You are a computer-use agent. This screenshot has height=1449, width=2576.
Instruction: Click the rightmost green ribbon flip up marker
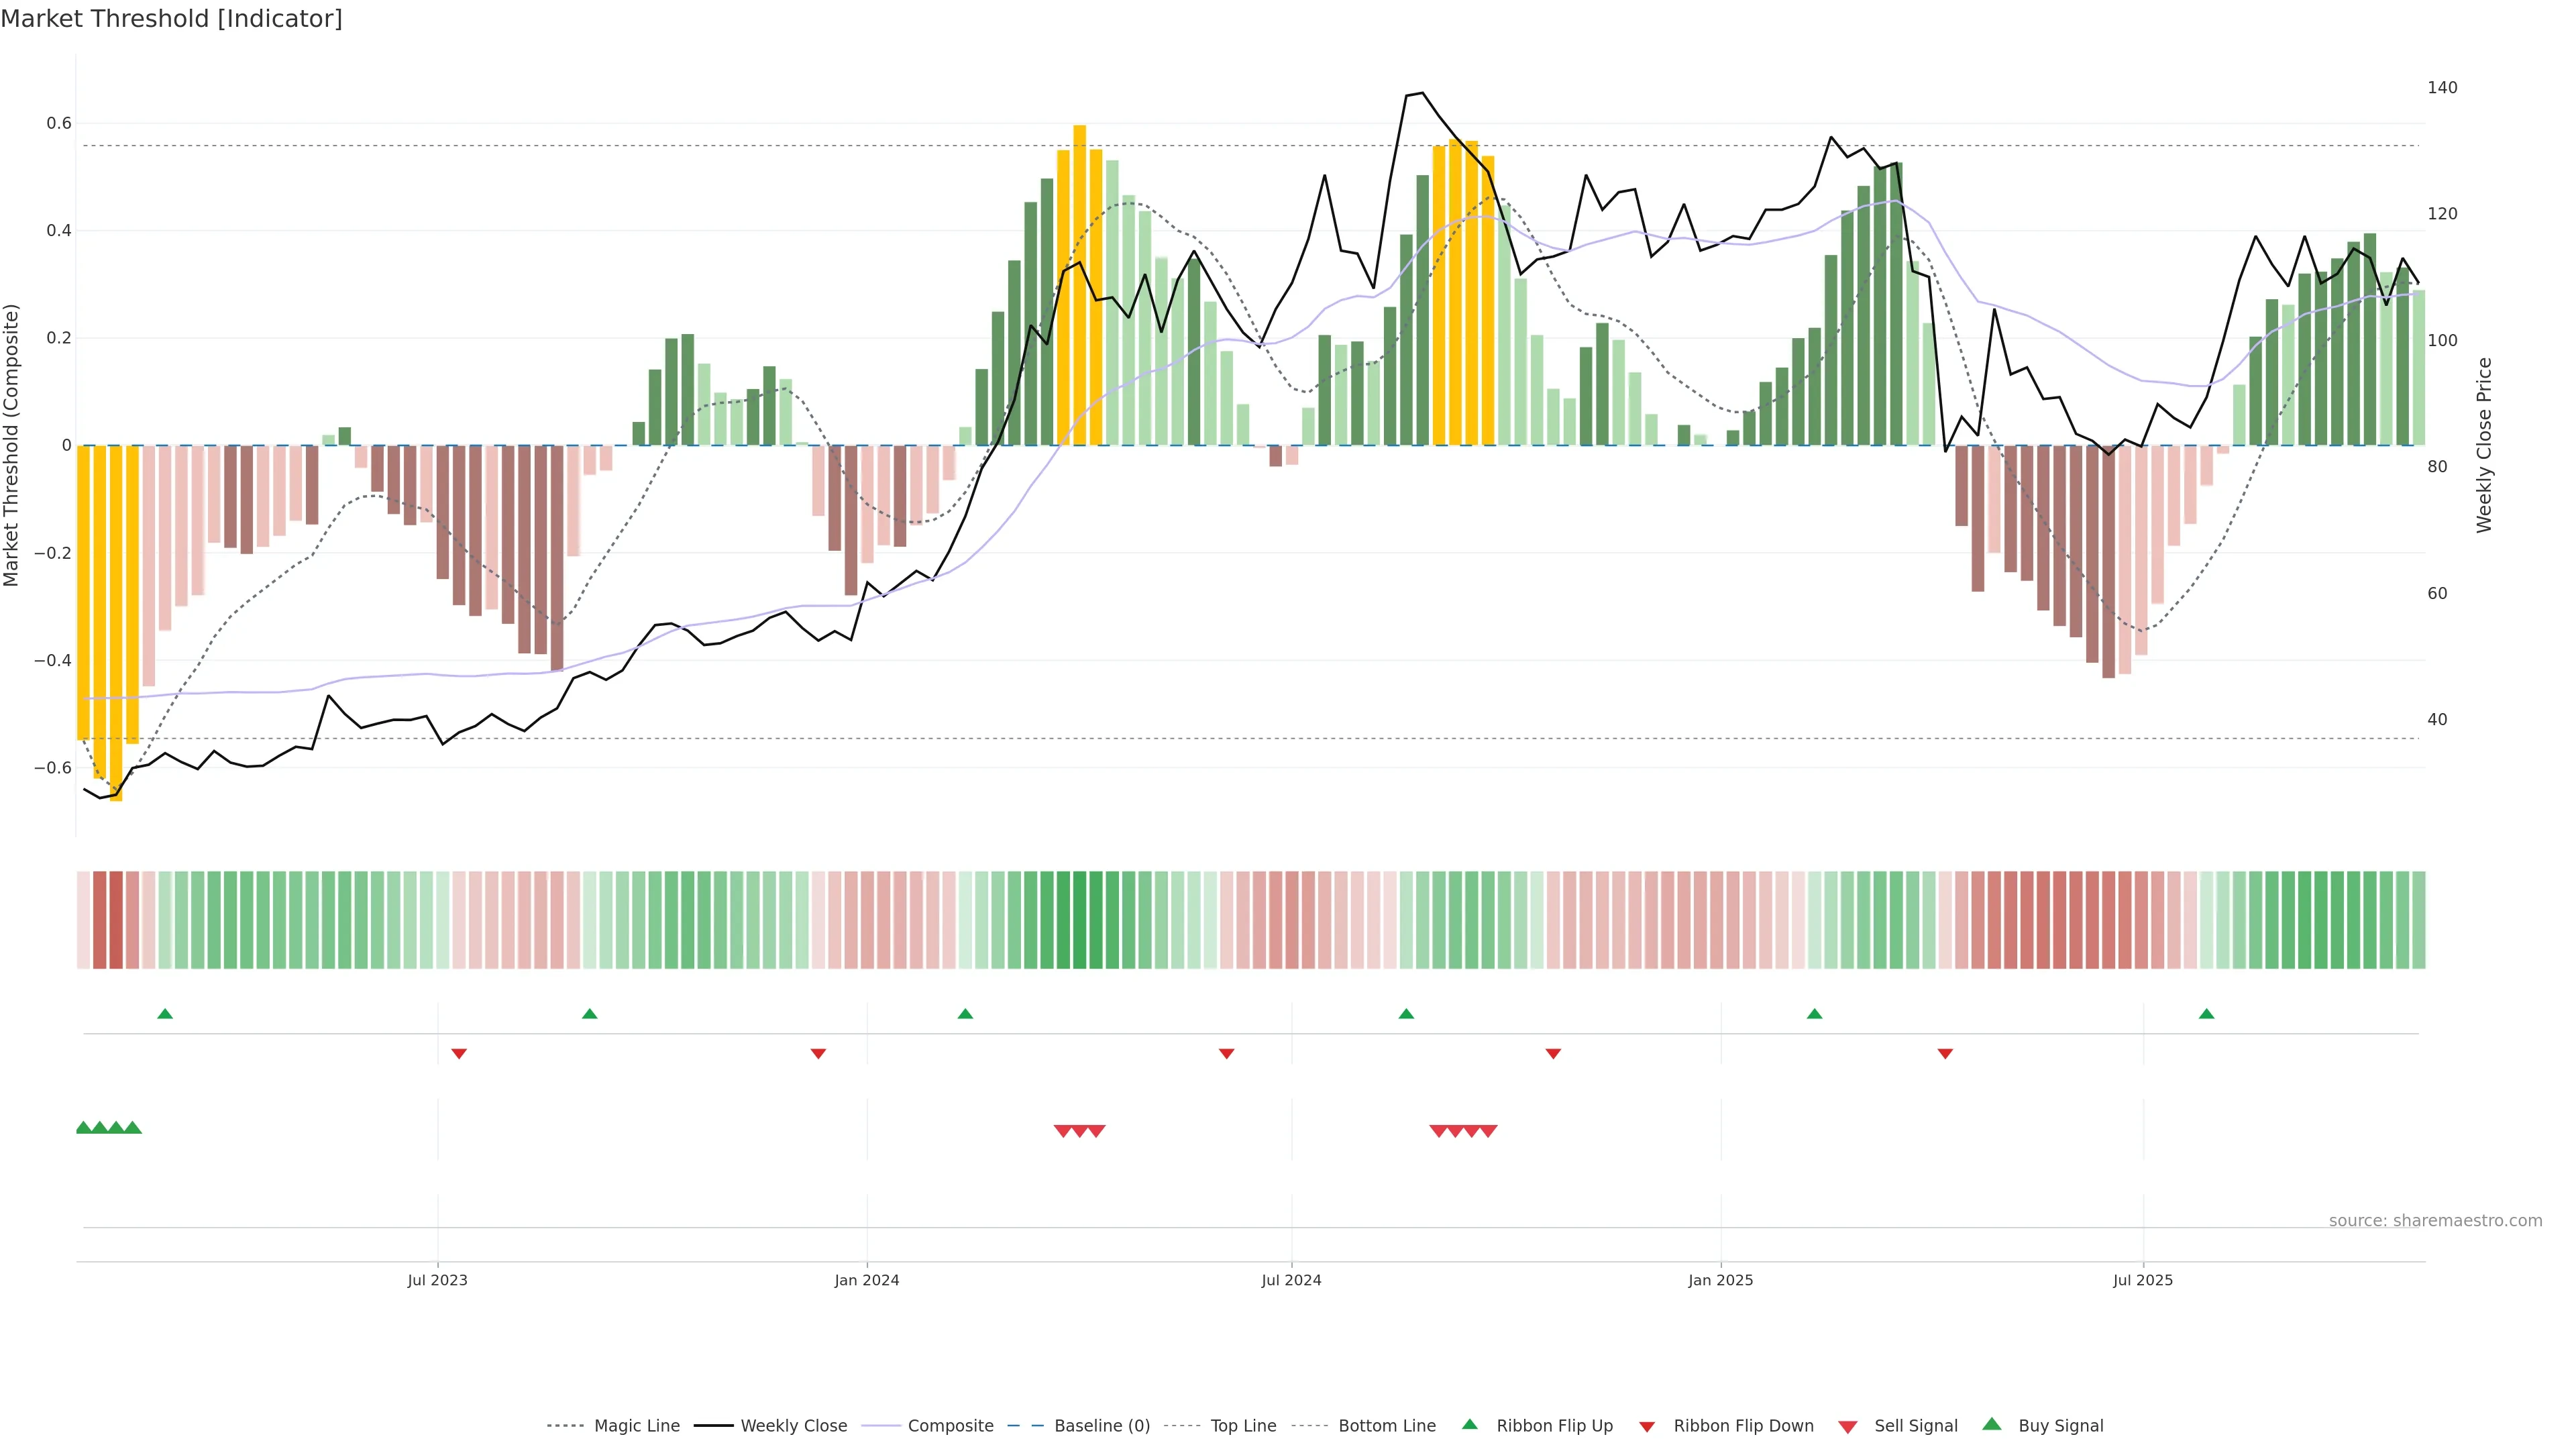coord(2206,1014)
